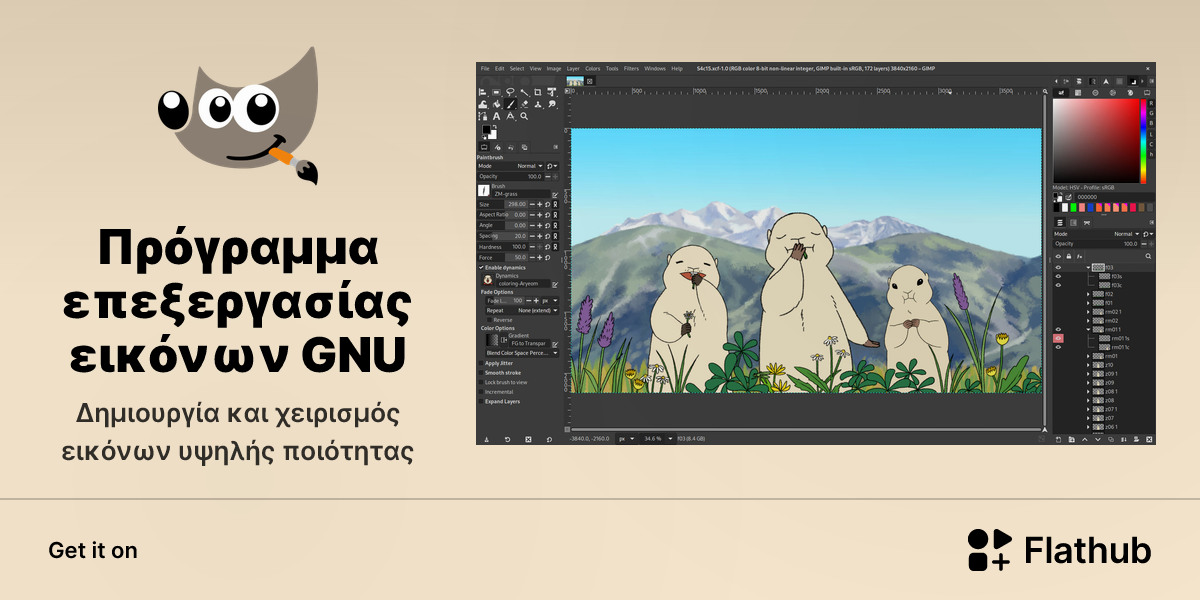Expand the f02 layer group
Viewport: 1200px width, 600px height.
click(1088, 294)
